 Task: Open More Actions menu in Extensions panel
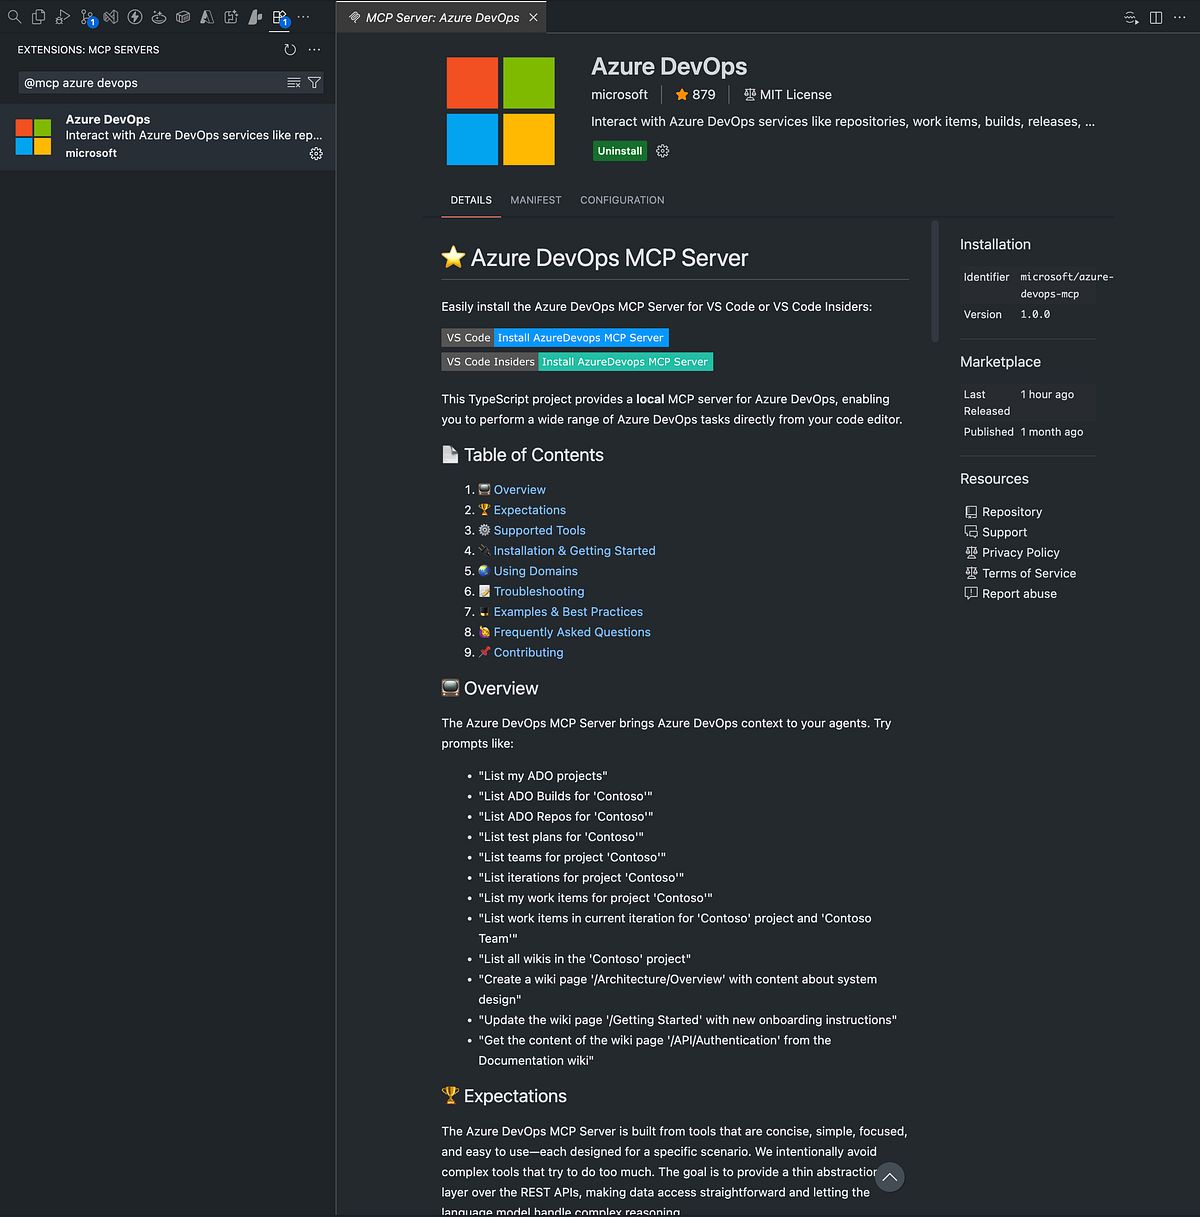point(314,49)
